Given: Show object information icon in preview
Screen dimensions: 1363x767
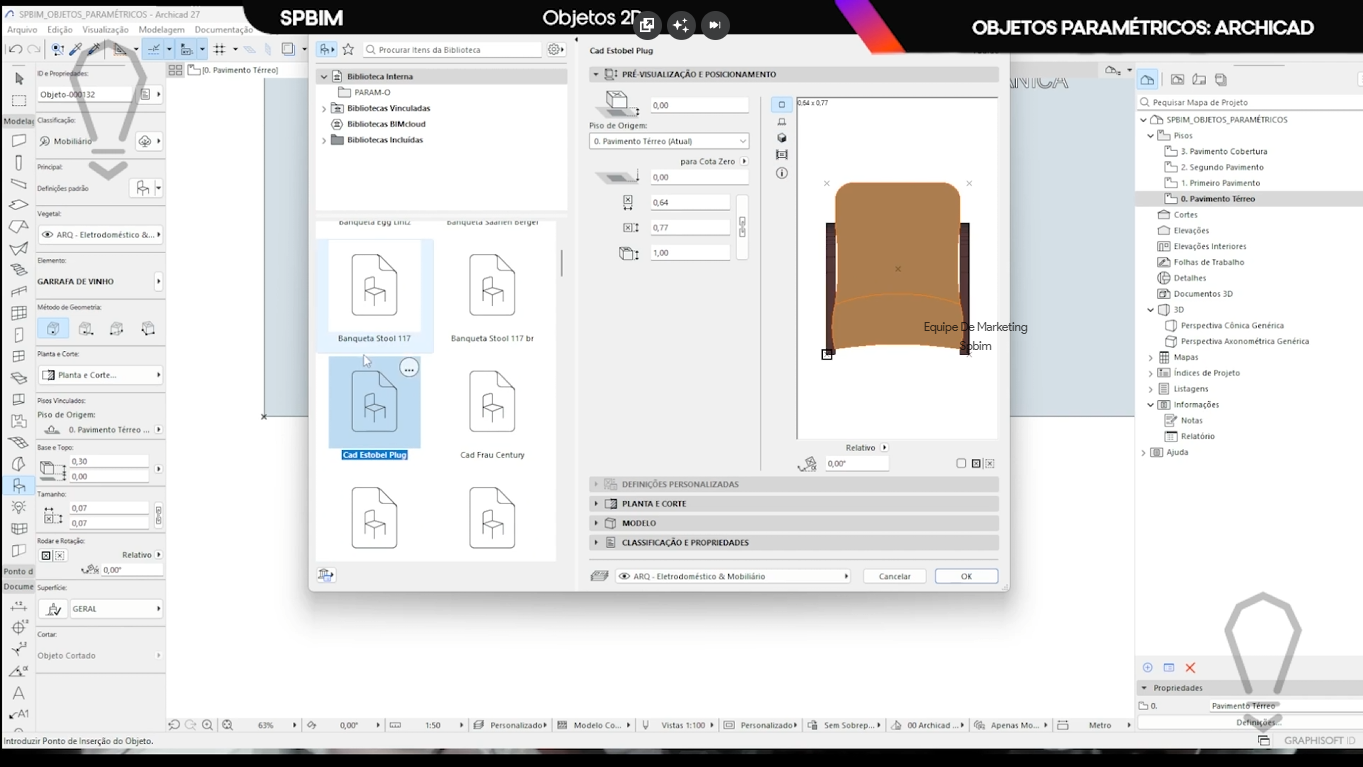Looking at the screenshot, I should 782,173.
